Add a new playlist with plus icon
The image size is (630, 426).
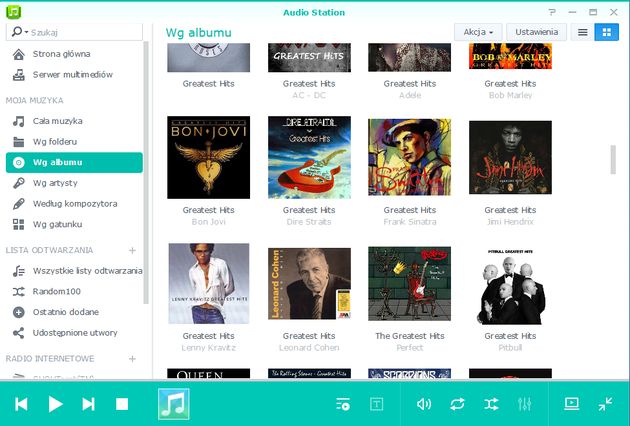132,250
